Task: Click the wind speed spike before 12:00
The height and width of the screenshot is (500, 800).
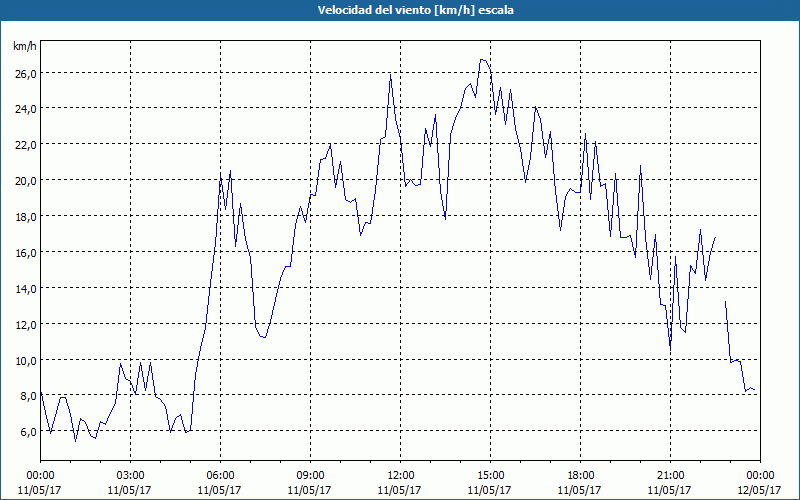Action: [390, 75]
